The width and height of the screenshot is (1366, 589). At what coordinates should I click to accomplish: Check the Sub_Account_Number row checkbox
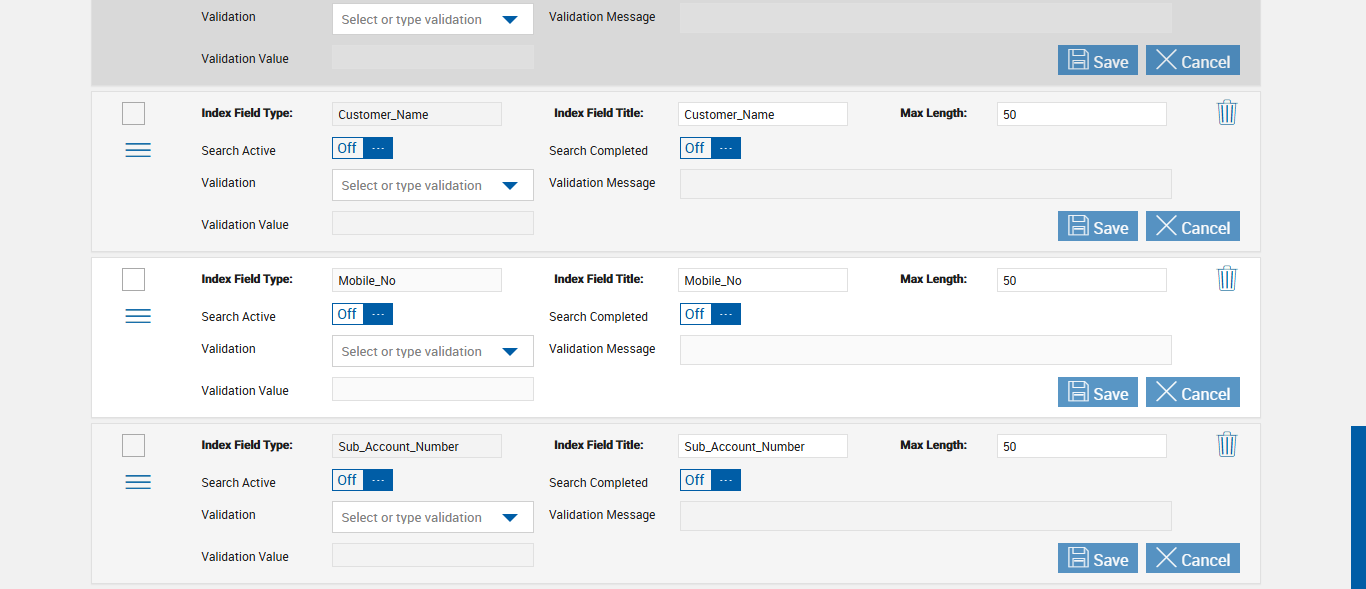[133, 446]
